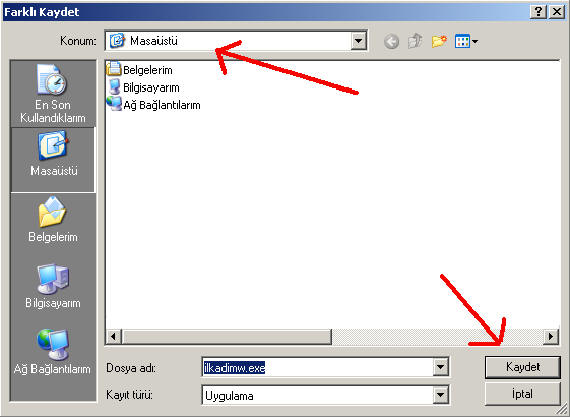Select Masaüstü shortcut in the sidebar
Image resolution: width=570 pixels, height=417 pixels.
pos(53,160)
